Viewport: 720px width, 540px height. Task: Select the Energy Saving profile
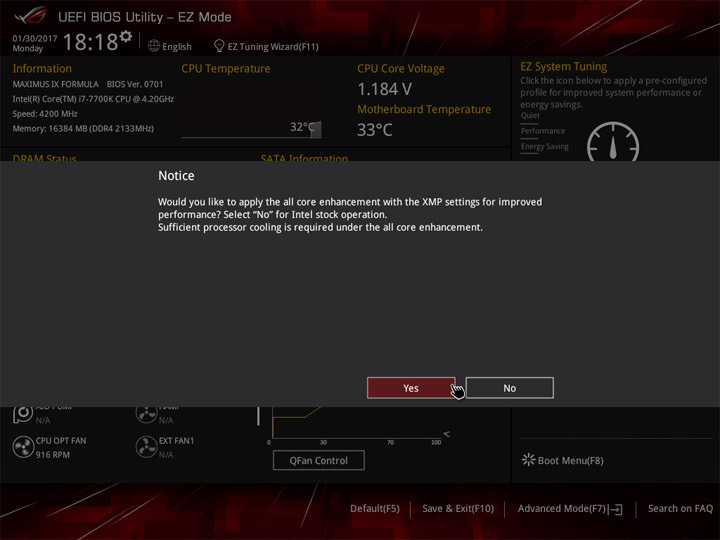545,146
